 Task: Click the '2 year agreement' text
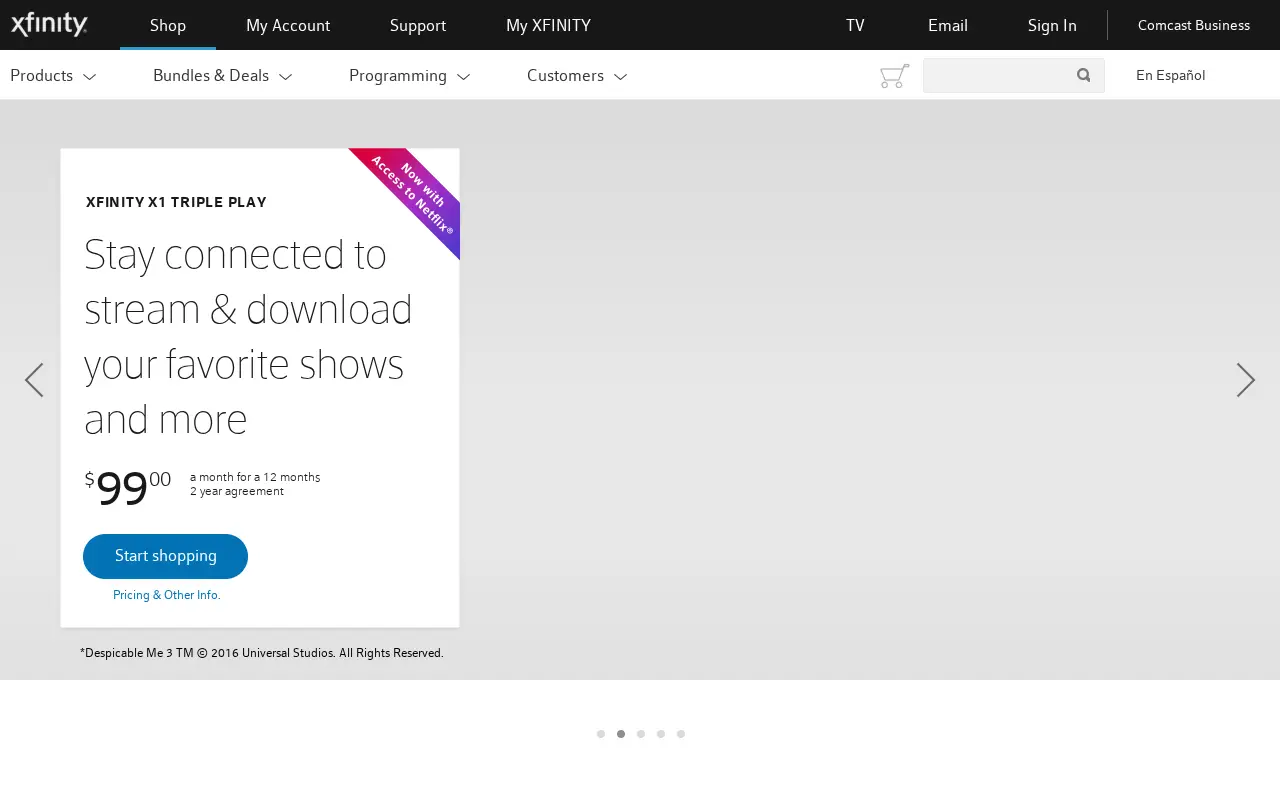tap(237, 491)
